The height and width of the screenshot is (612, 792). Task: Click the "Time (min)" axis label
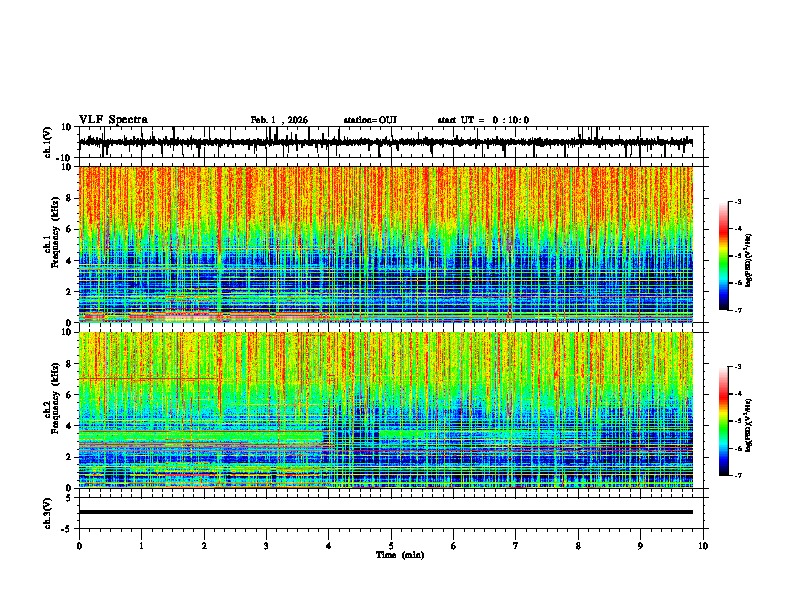coord(400,555)
